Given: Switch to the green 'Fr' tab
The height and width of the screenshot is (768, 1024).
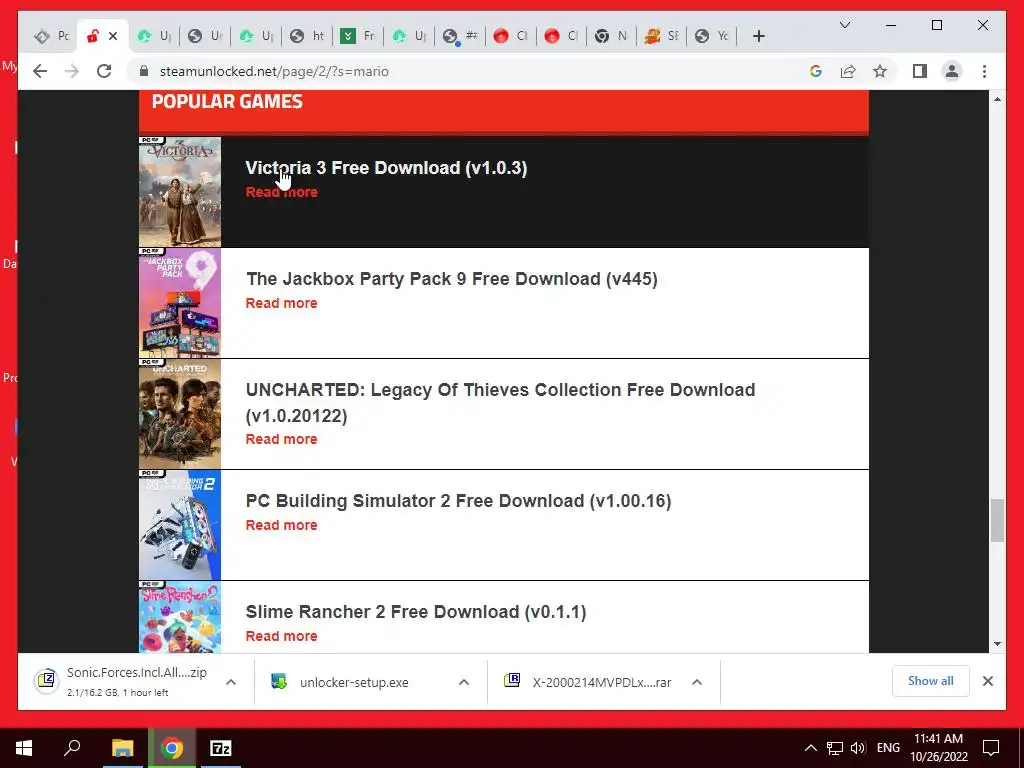Looking at the screenshot, I should (358, 36).
